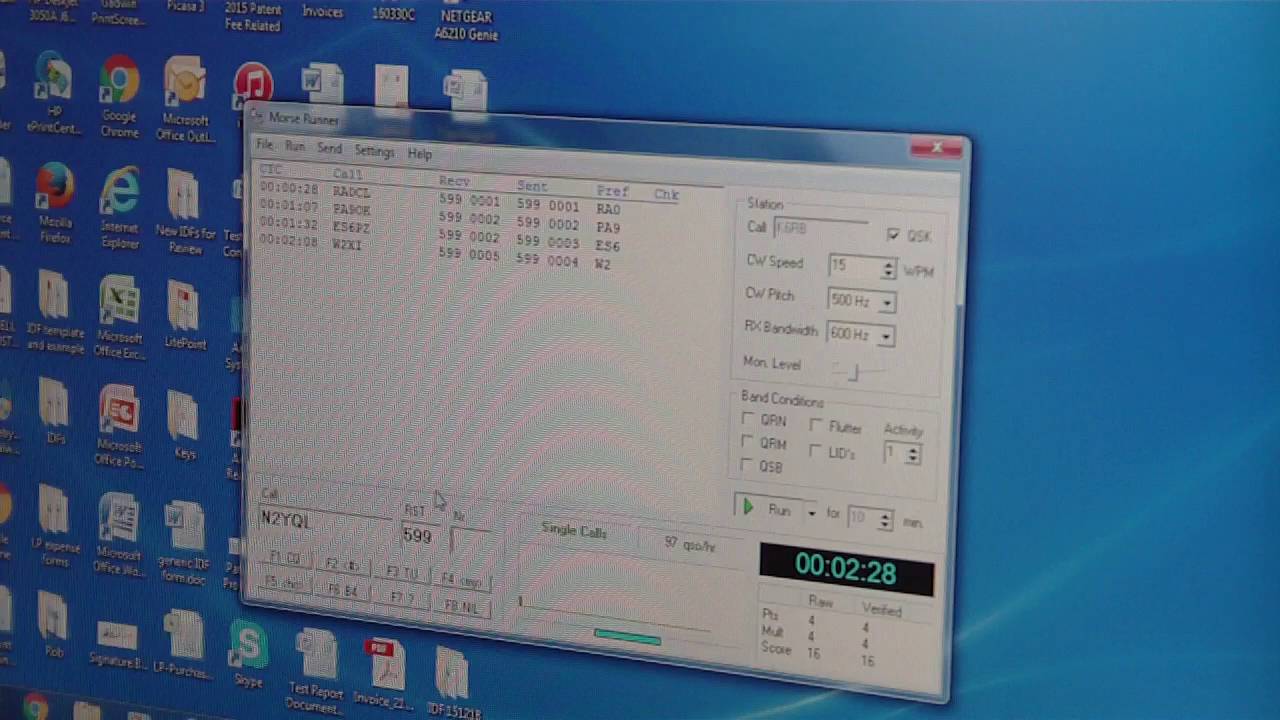The height and width of the screenshot is (720, 1280).
Task: Click the Morse Runner title bar icon
Action: [x=256, y=116]
